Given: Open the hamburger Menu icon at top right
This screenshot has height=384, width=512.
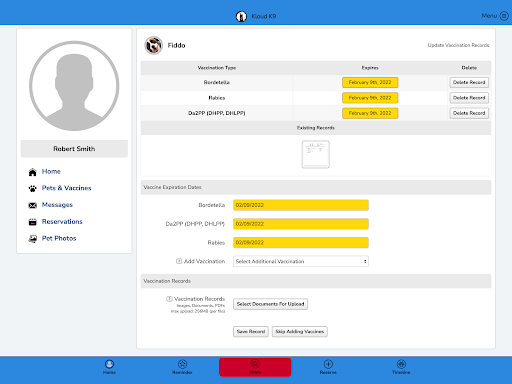Looking at the screenshot, I should coord(504,16).
